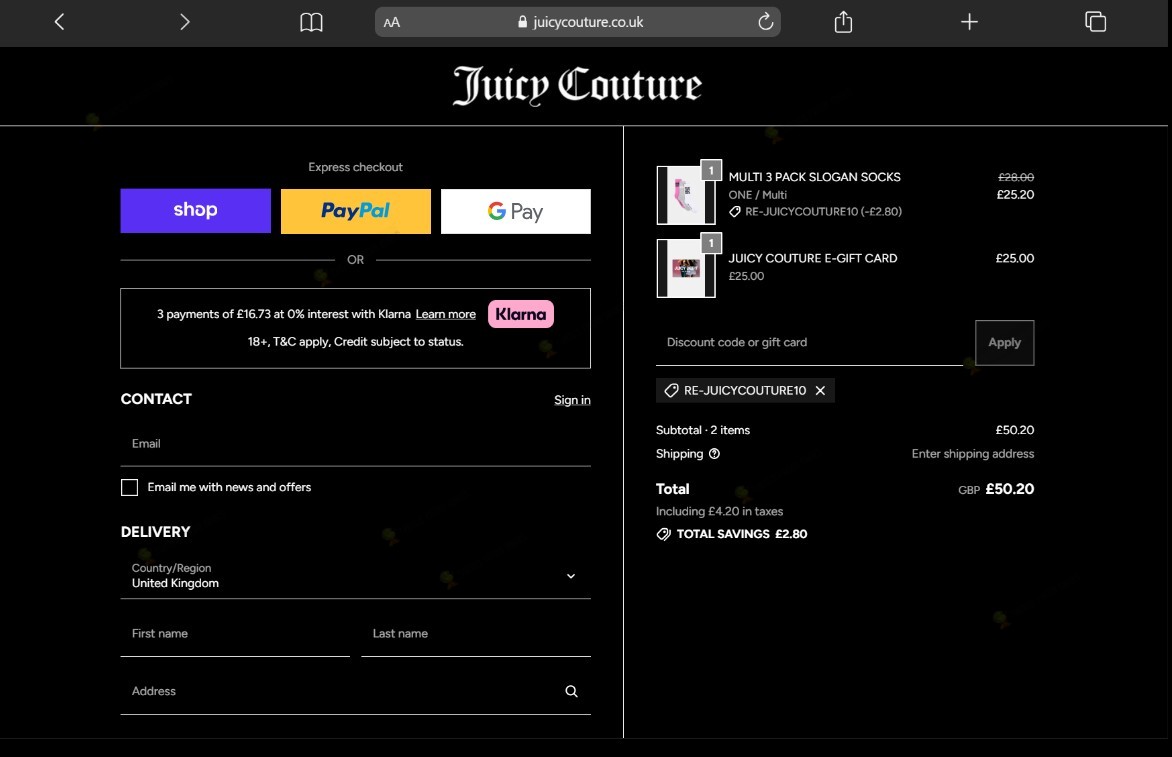Tick Email me with news and offers
This screenshot has width=1172, height=757.
[129, 487]
